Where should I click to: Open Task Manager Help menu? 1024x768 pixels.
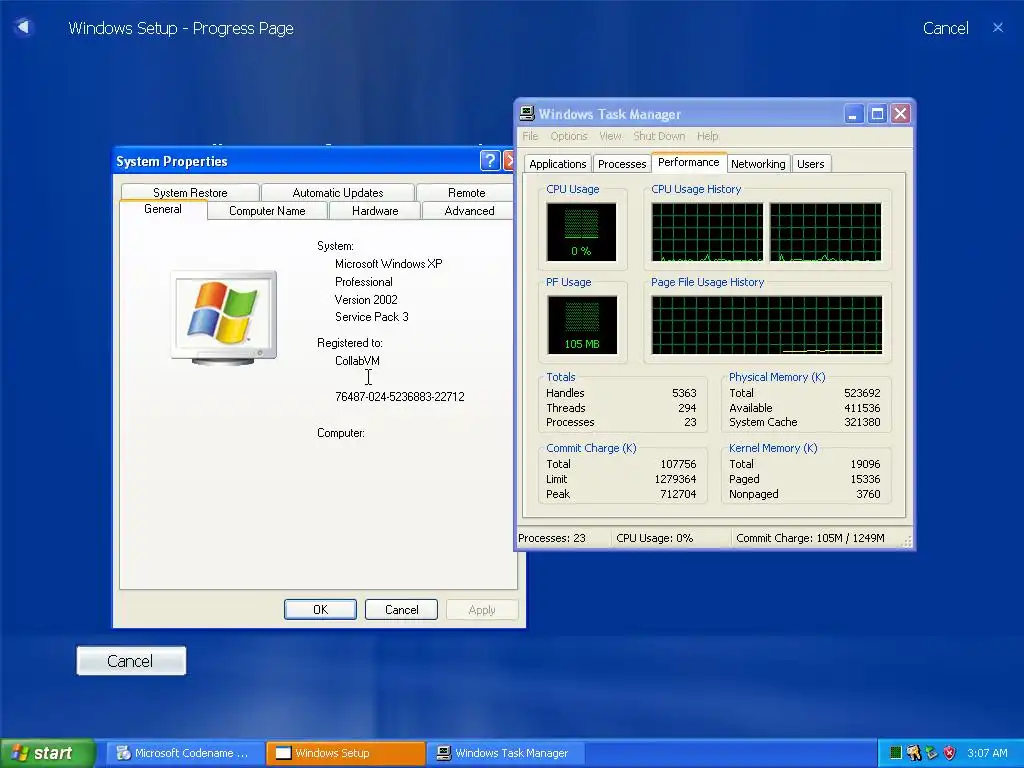(x=707, y=136)
